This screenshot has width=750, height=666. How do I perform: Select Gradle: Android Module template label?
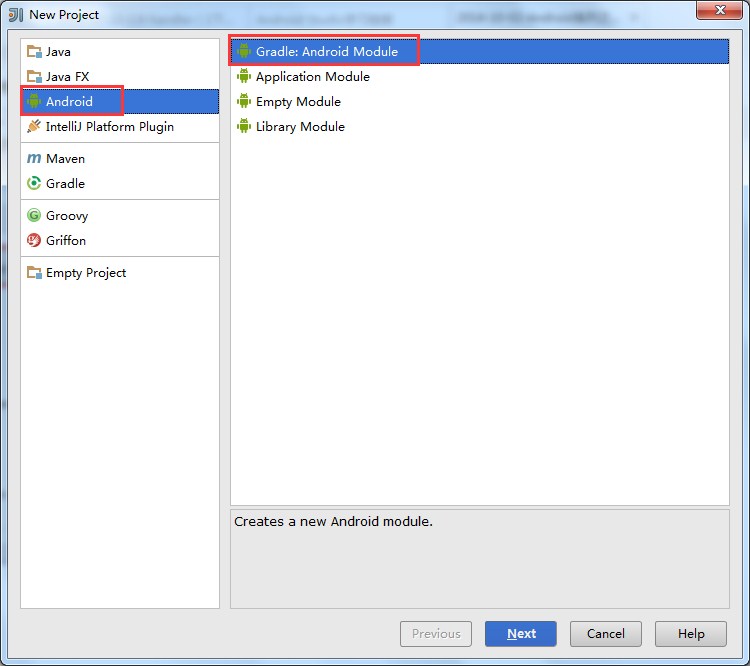pyautogui.click(x=327, y=52)
